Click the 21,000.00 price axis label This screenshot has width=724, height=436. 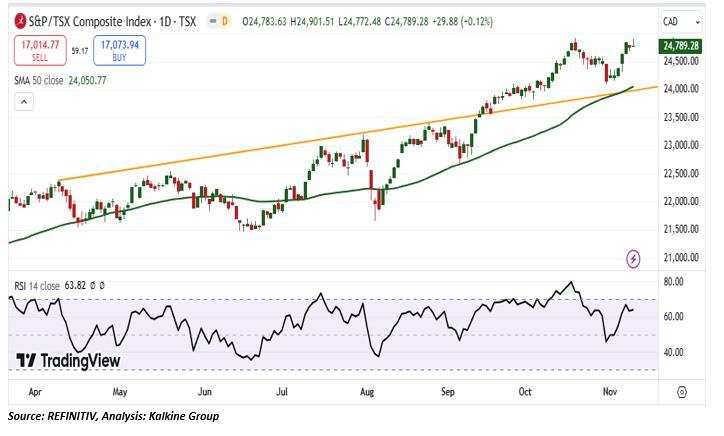681,257
